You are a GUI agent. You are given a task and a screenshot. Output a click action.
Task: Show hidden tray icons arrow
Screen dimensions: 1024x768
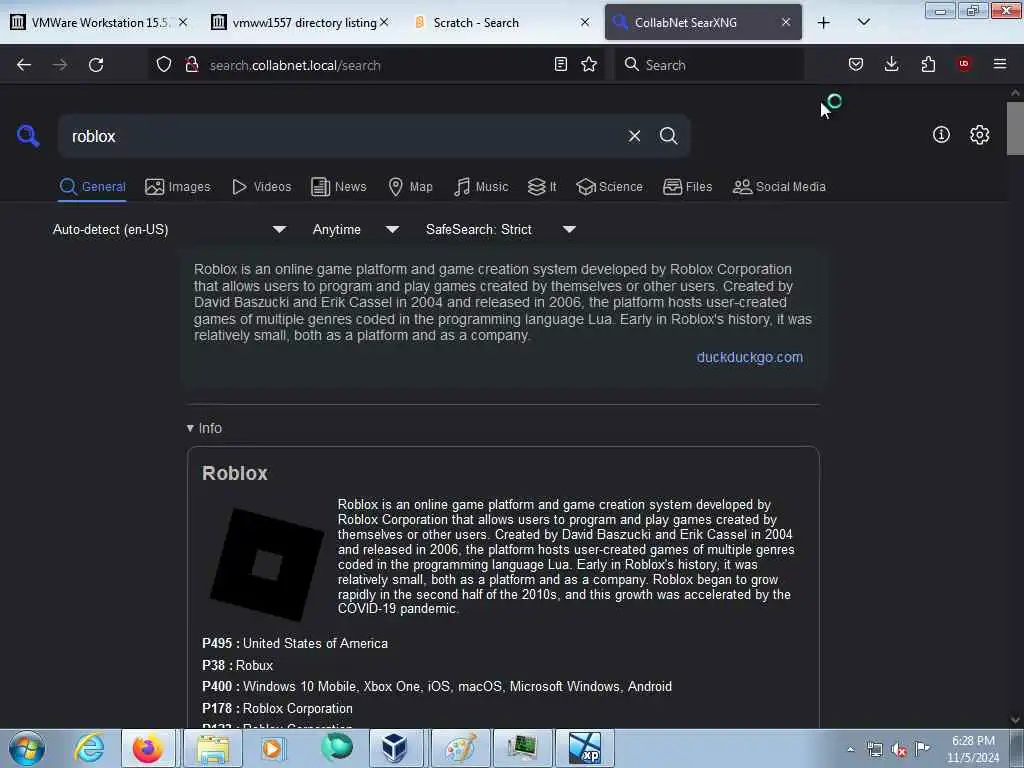tap(850, 750)
